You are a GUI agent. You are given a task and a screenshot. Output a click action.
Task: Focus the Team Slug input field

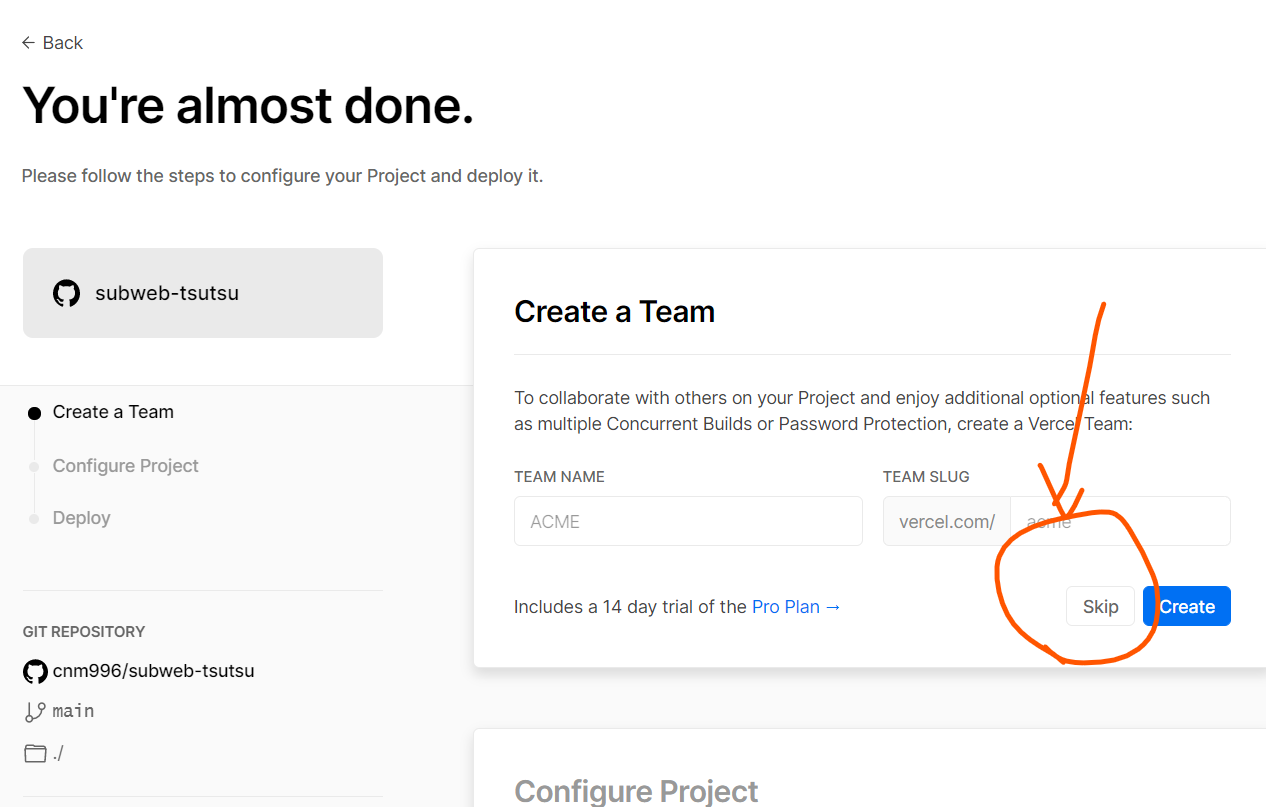1120,521
